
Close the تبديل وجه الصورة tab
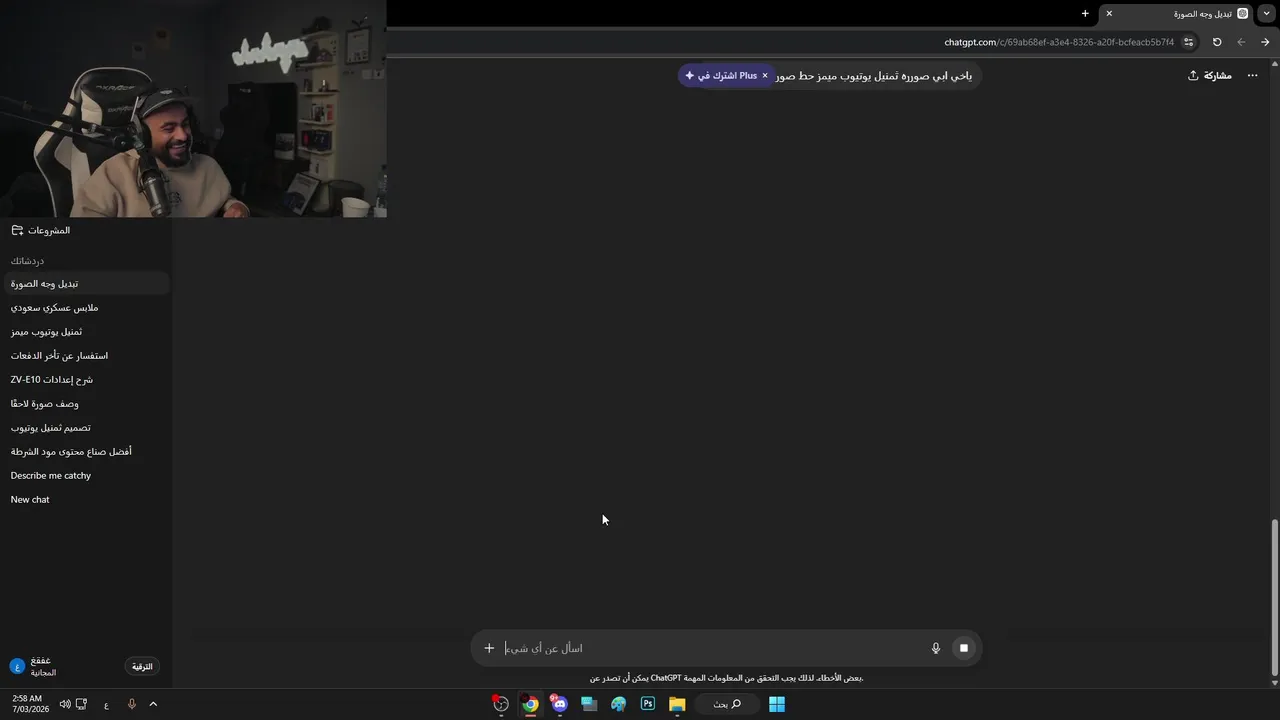1109,14
